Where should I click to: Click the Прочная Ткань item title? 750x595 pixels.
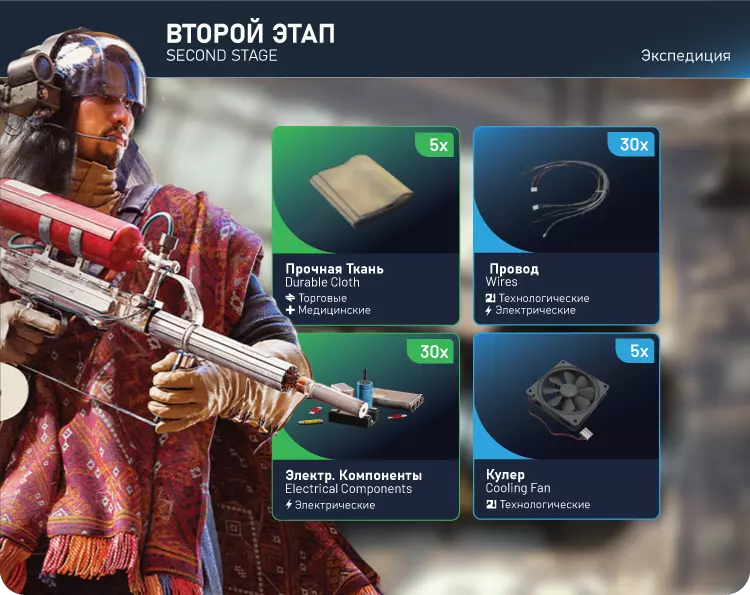[334, 269]
